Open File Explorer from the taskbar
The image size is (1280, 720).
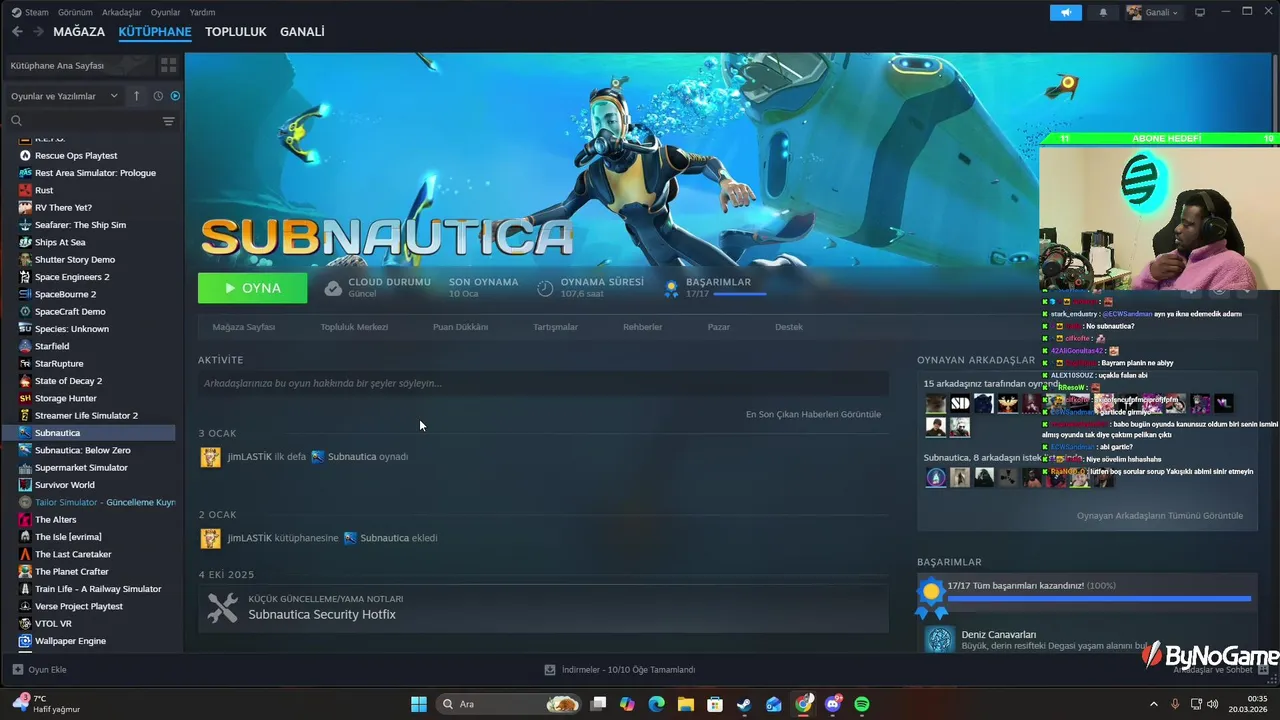pos(685,704)
